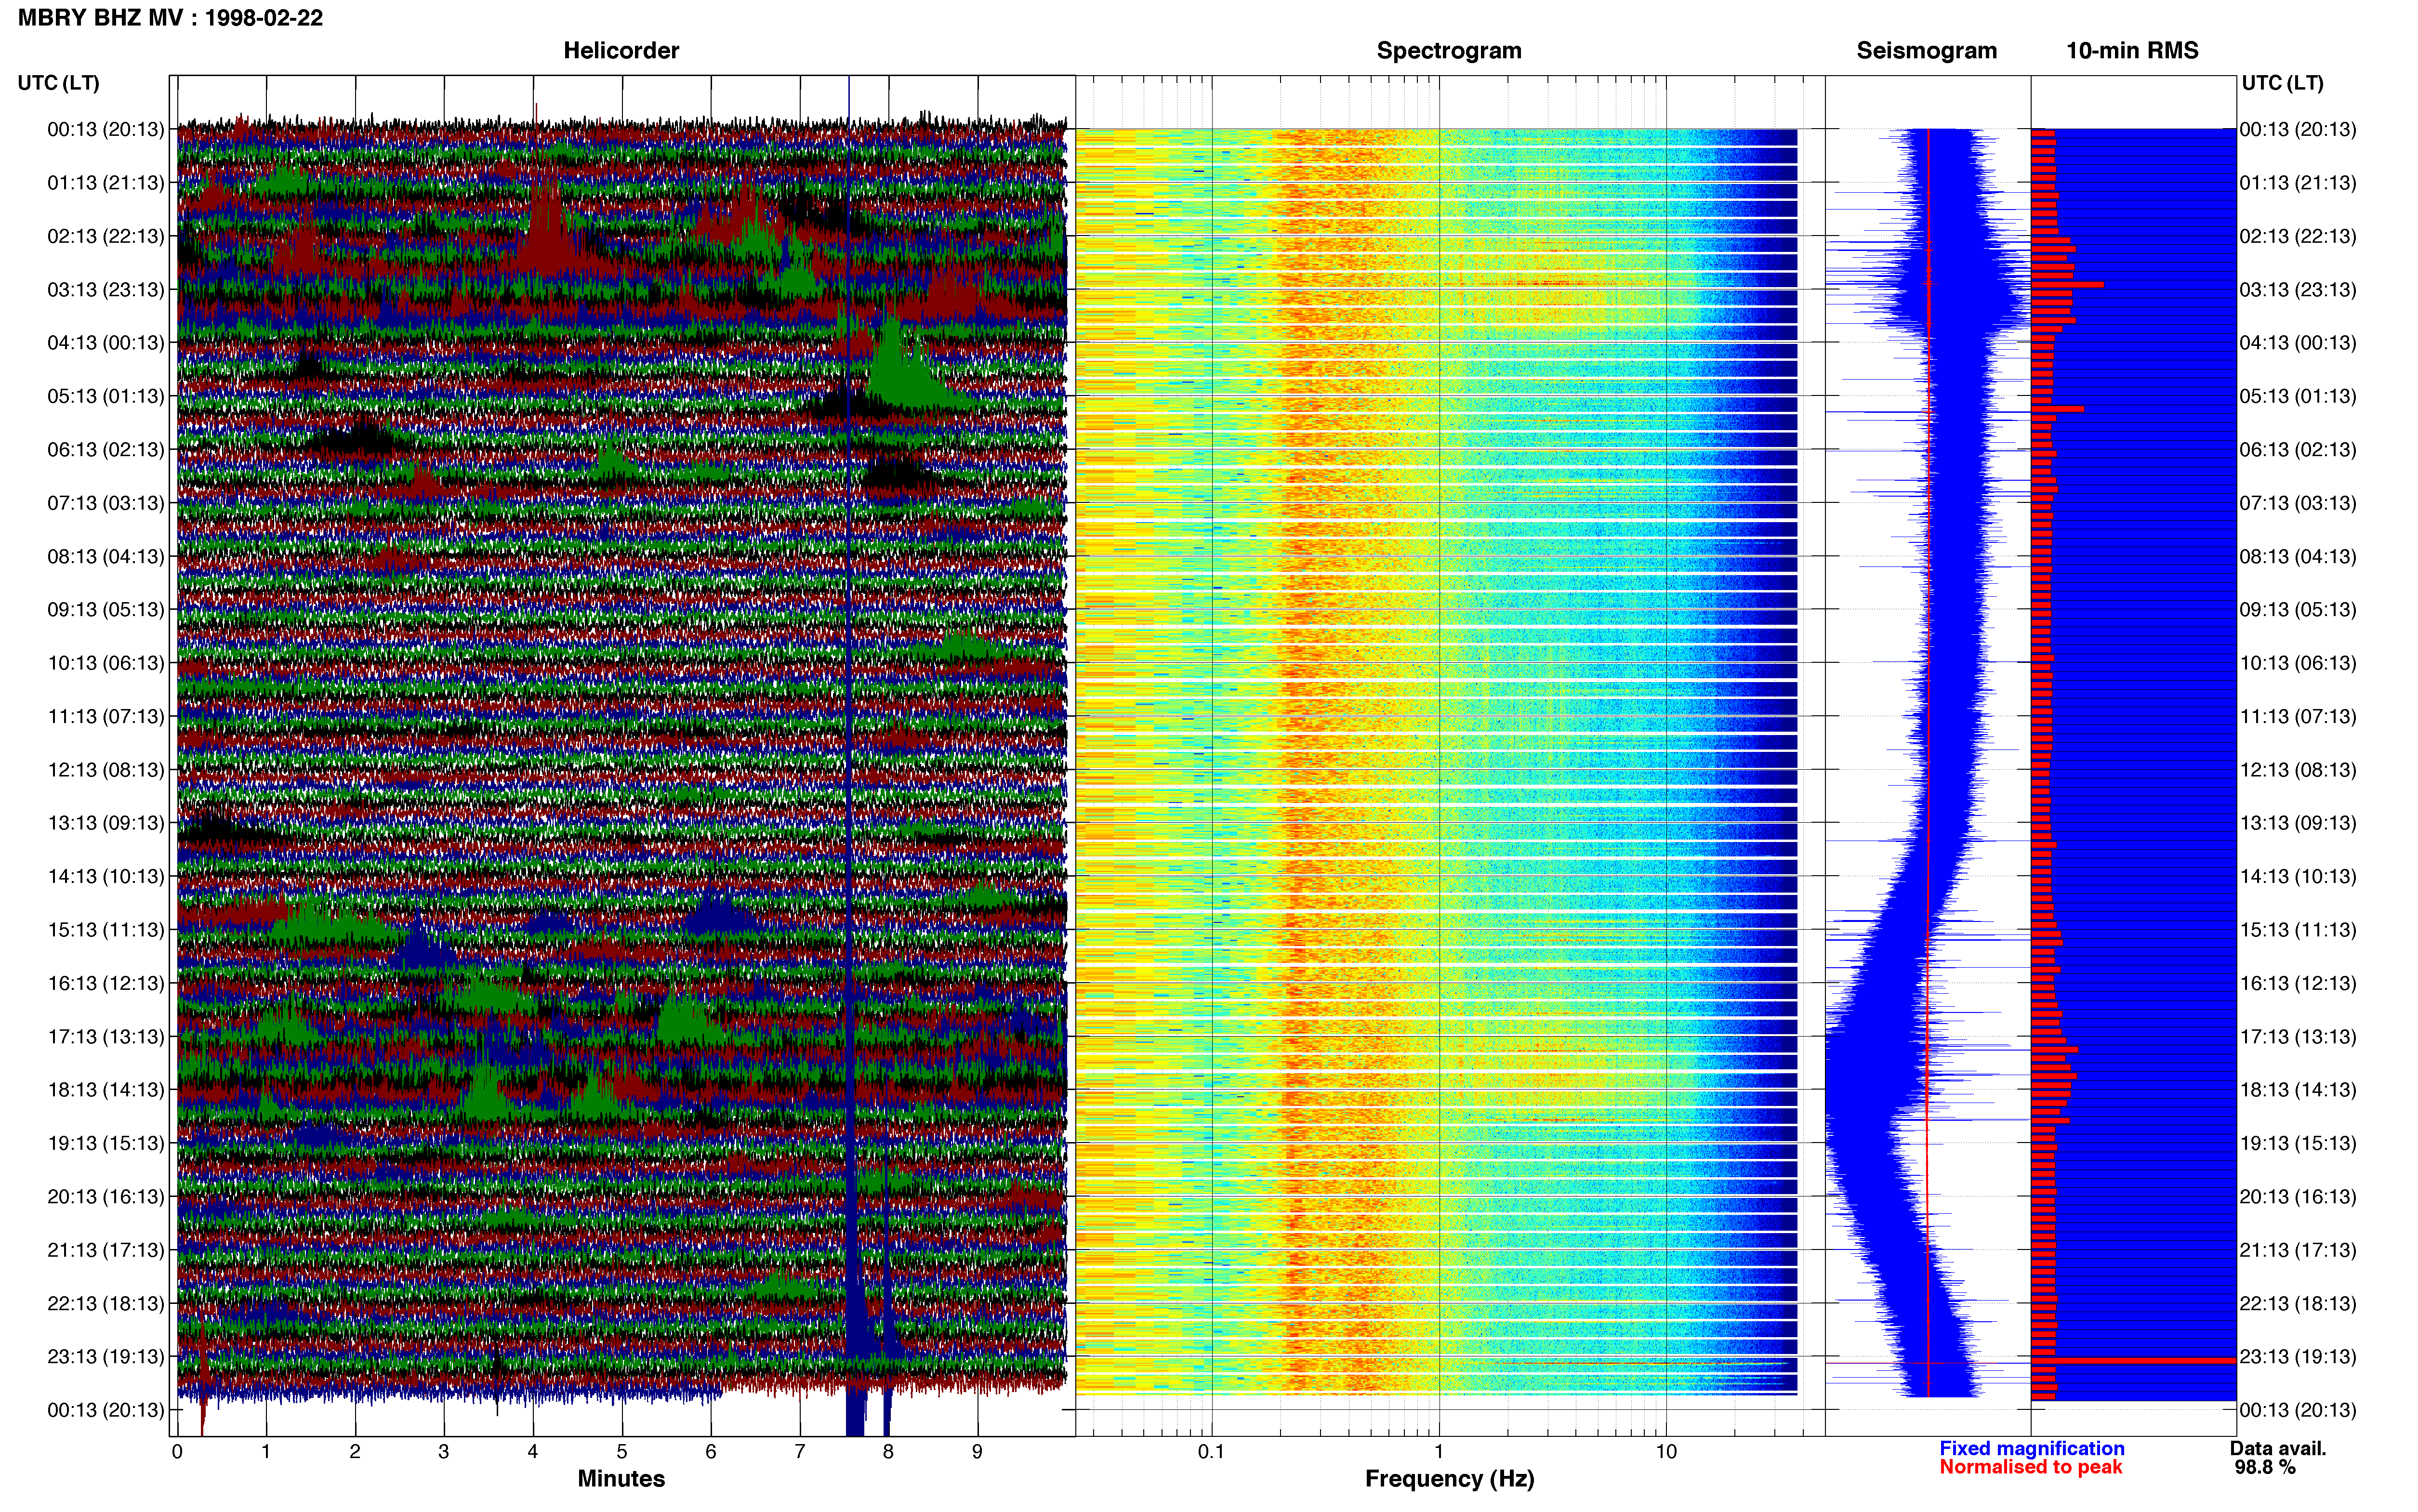
Task: Click the "1" tick on the frequency axis
Action: point(1439,1451)
